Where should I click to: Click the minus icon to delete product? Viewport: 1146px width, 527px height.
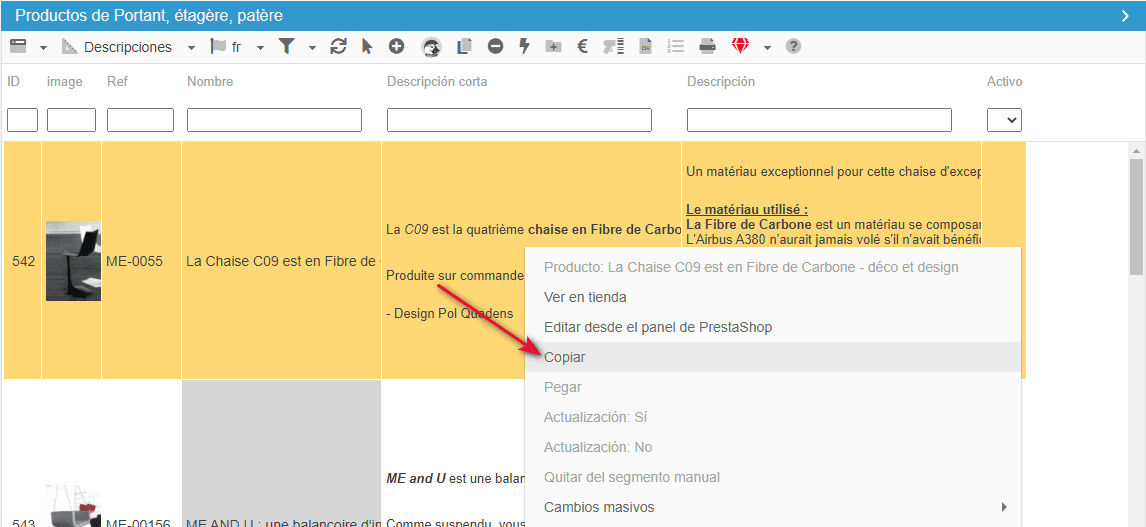tap(495, 46)
